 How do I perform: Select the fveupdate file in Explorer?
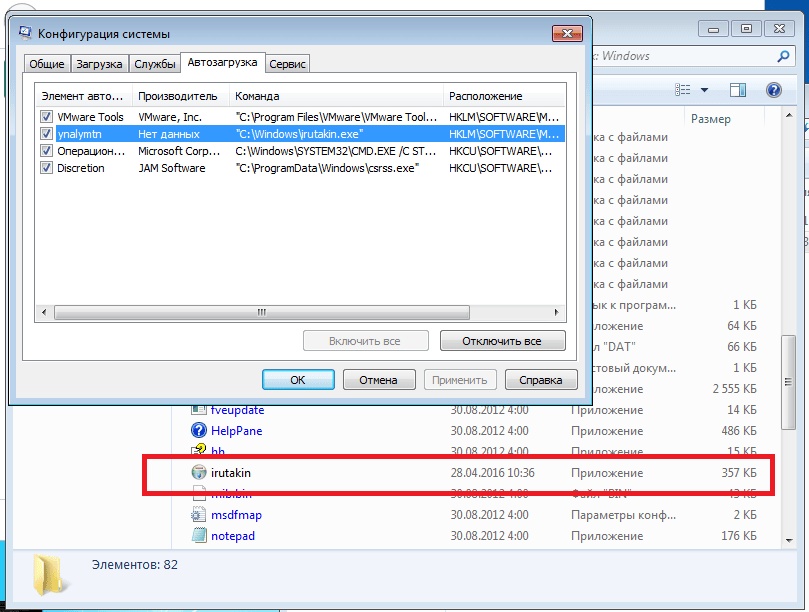pyautogui.click(x=237, y=410)
